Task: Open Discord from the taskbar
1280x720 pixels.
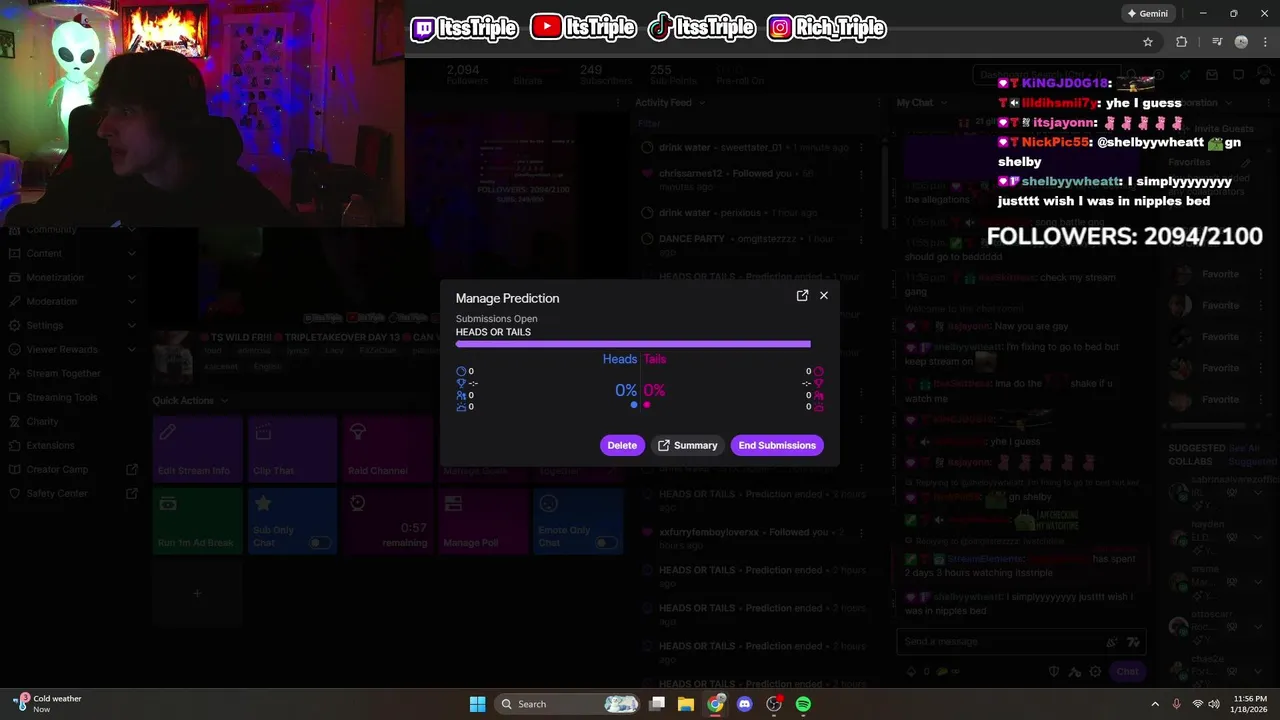Action: 744,704
